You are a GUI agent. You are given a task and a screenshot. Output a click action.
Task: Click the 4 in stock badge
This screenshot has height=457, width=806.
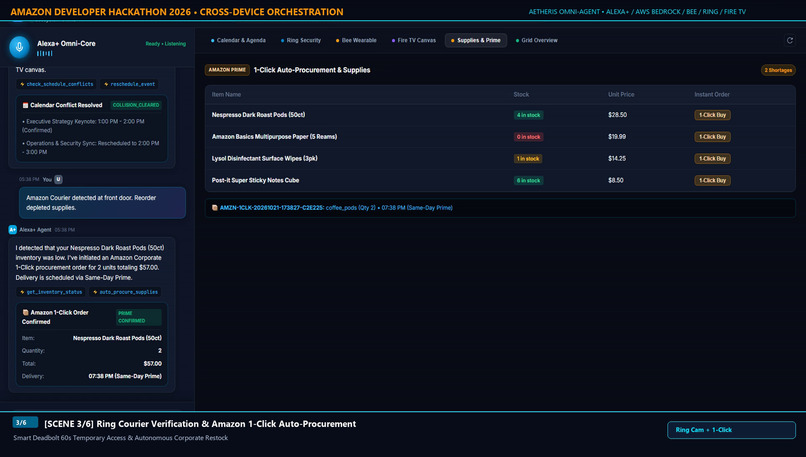click(528, 115)
